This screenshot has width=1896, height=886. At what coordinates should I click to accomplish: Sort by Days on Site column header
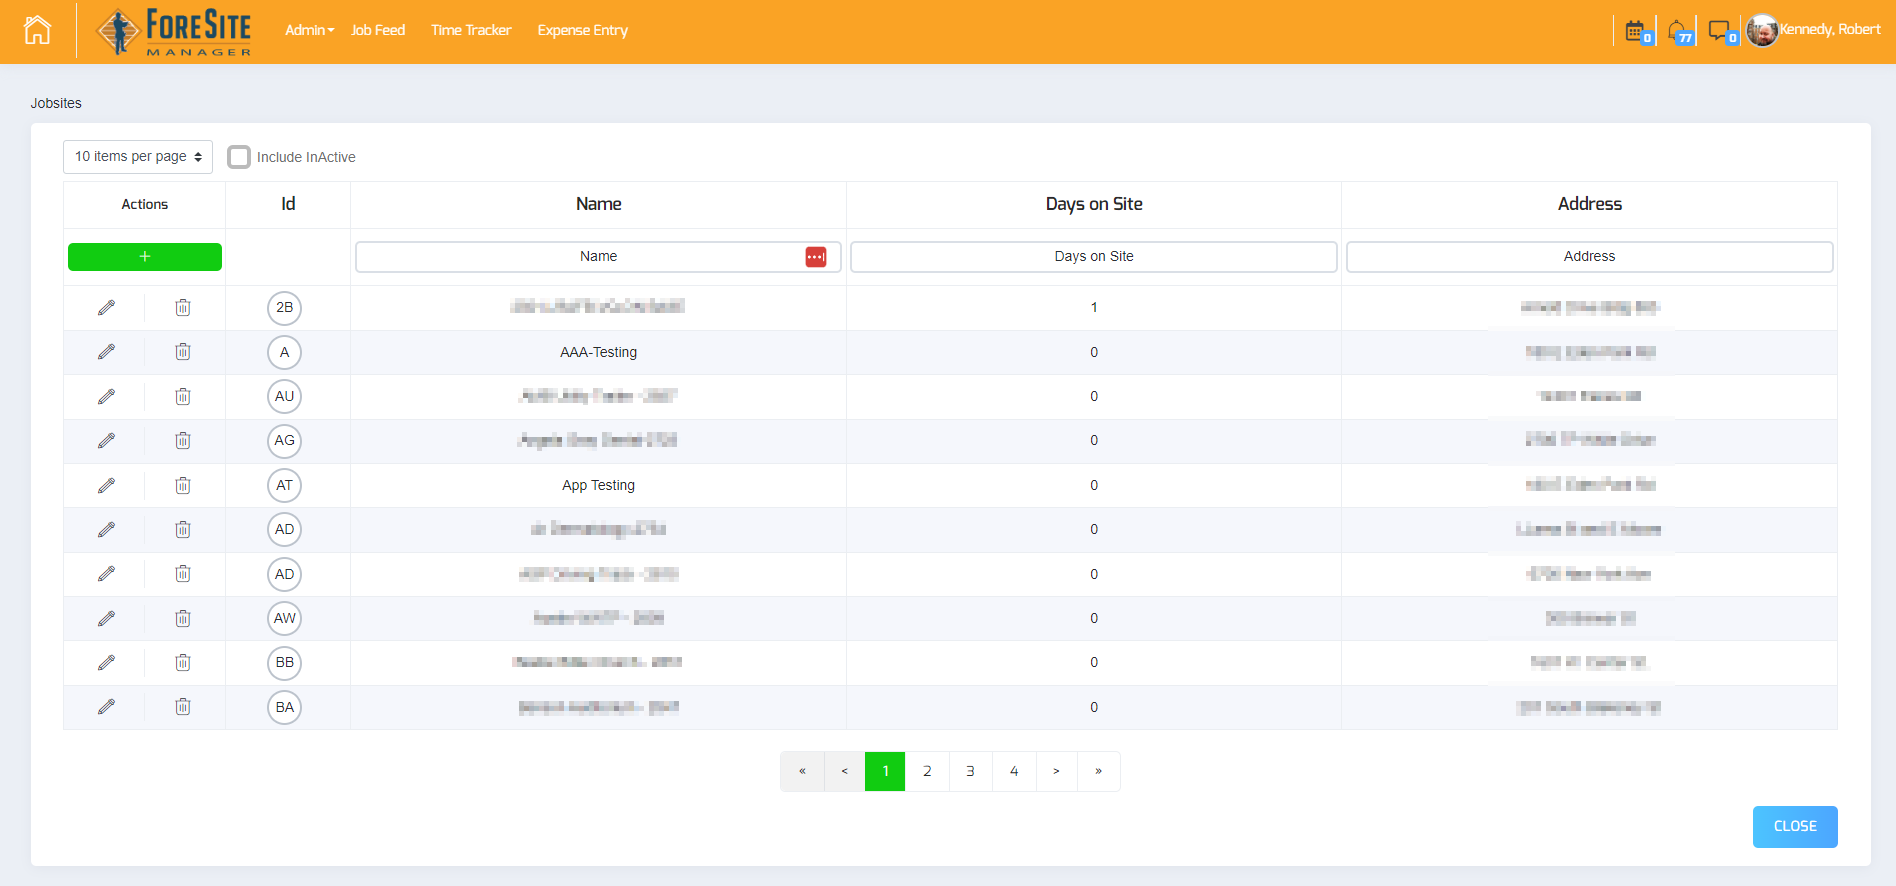pyautogui.click(x=1094, y=204)
